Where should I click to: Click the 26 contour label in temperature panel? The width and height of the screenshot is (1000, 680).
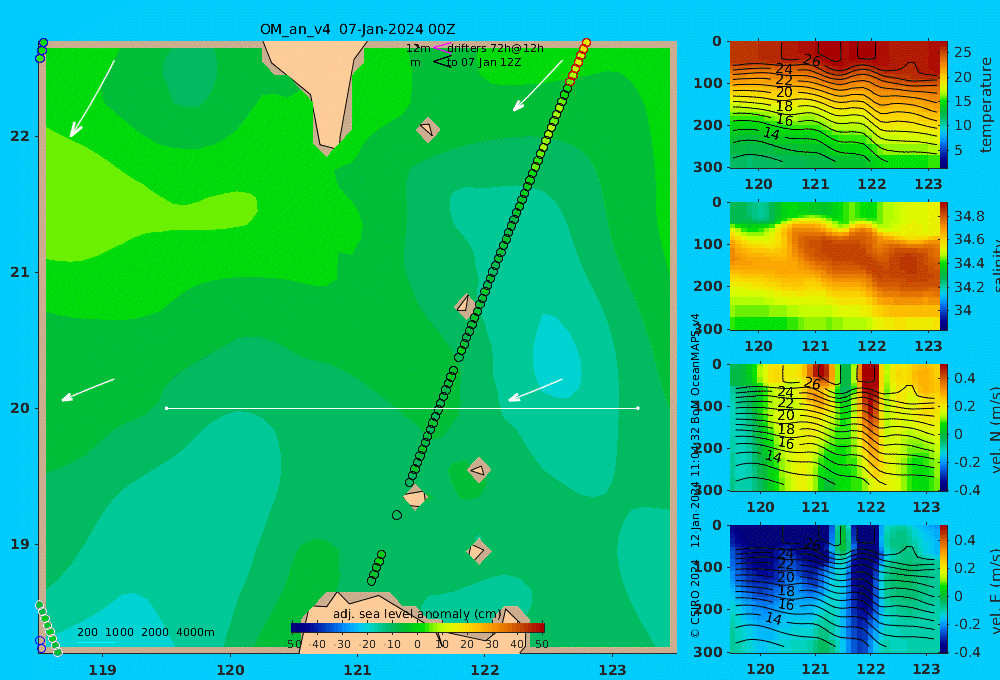click(x=811, y=61)
